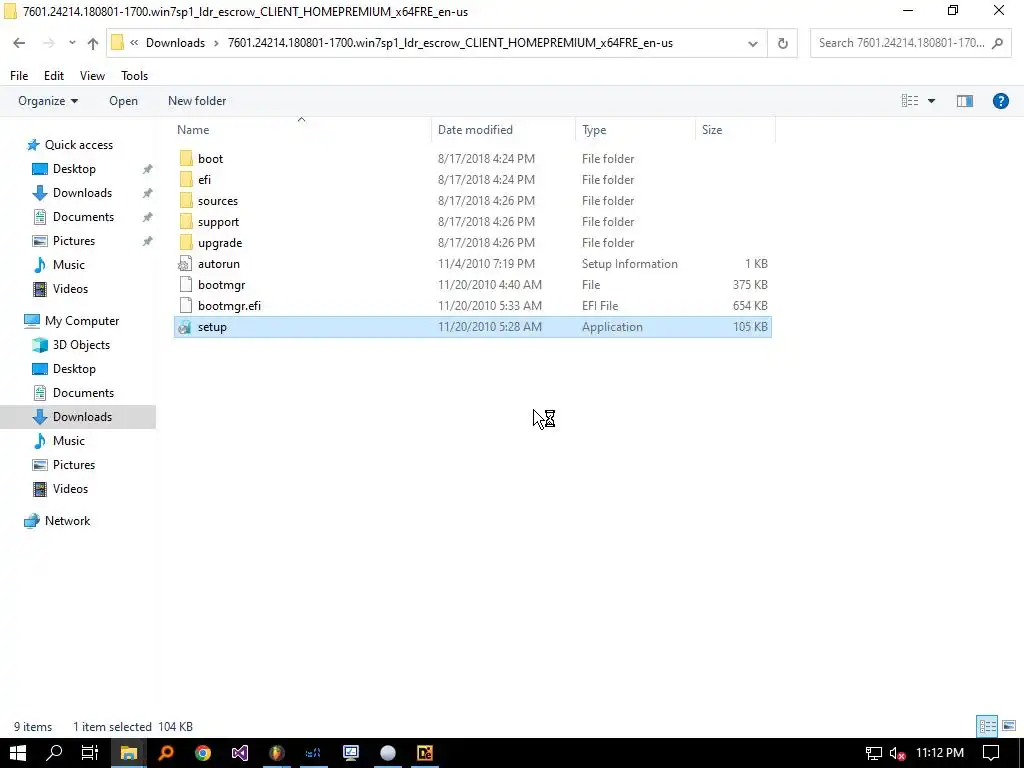The height and width of the screenshot is (768, 1024).
Task: Launch Visual Studio from taskbar
Action: (240, 753)
